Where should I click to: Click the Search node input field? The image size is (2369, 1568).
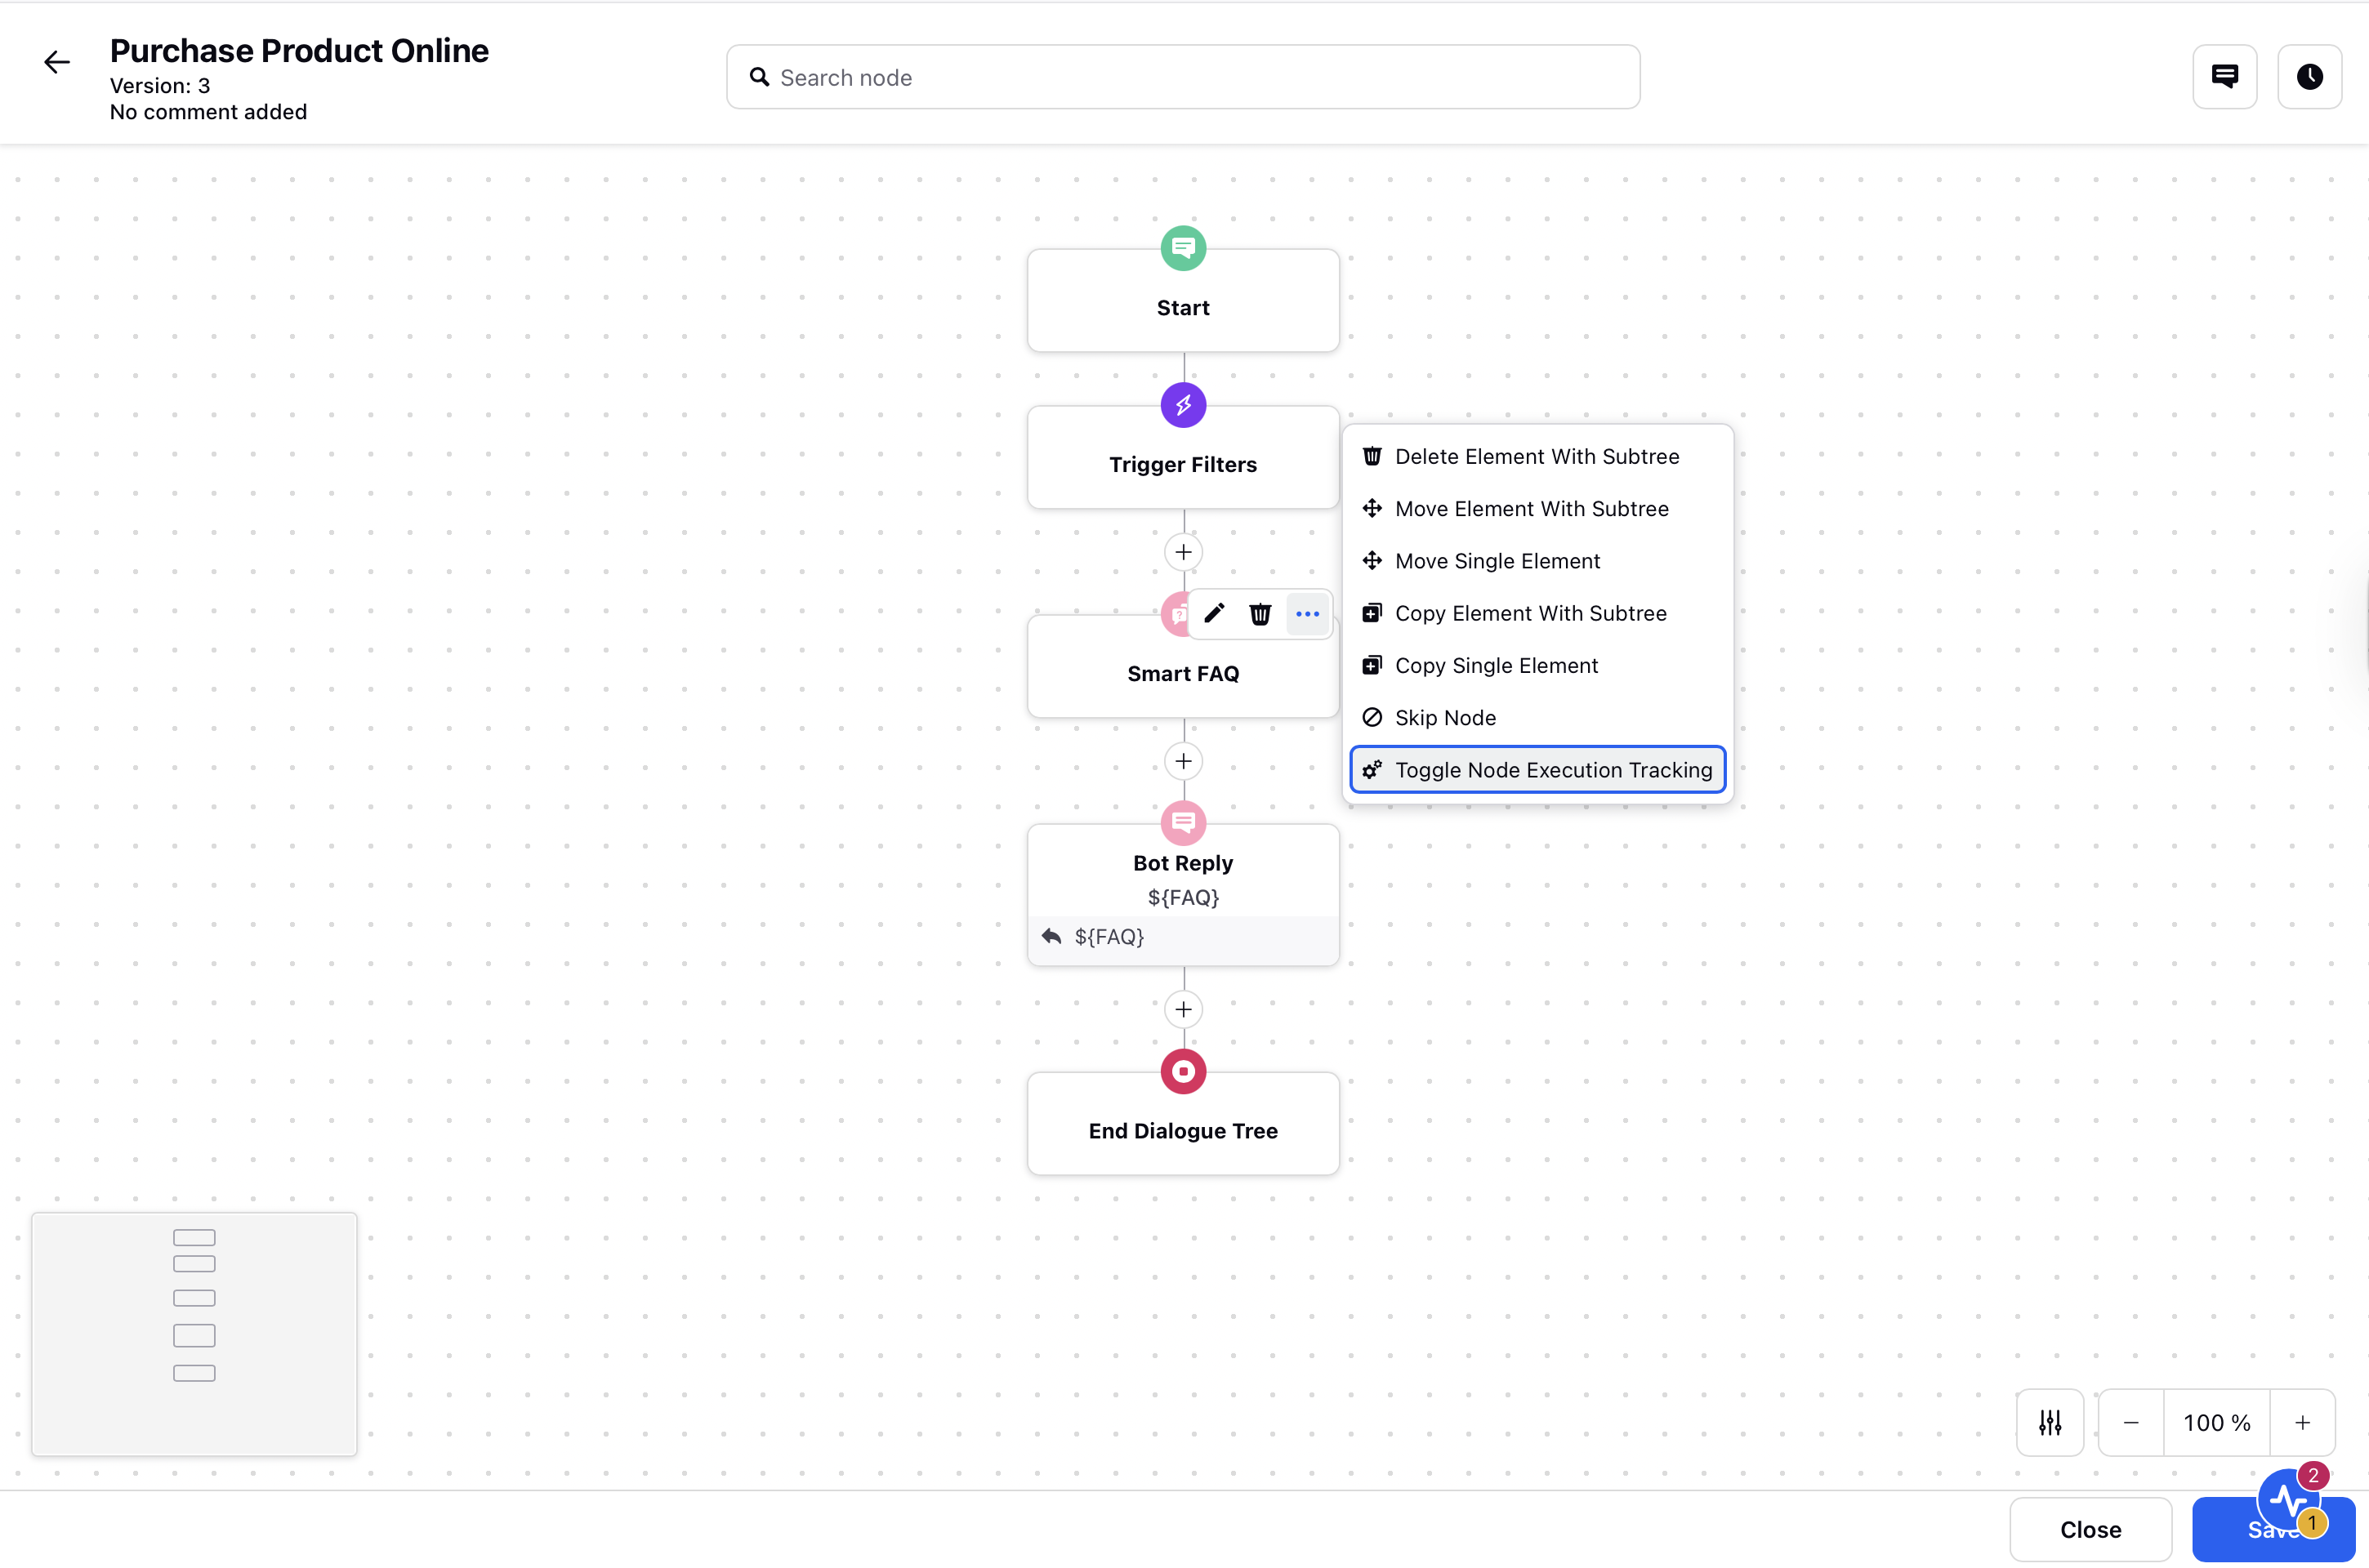point(1183,77)
